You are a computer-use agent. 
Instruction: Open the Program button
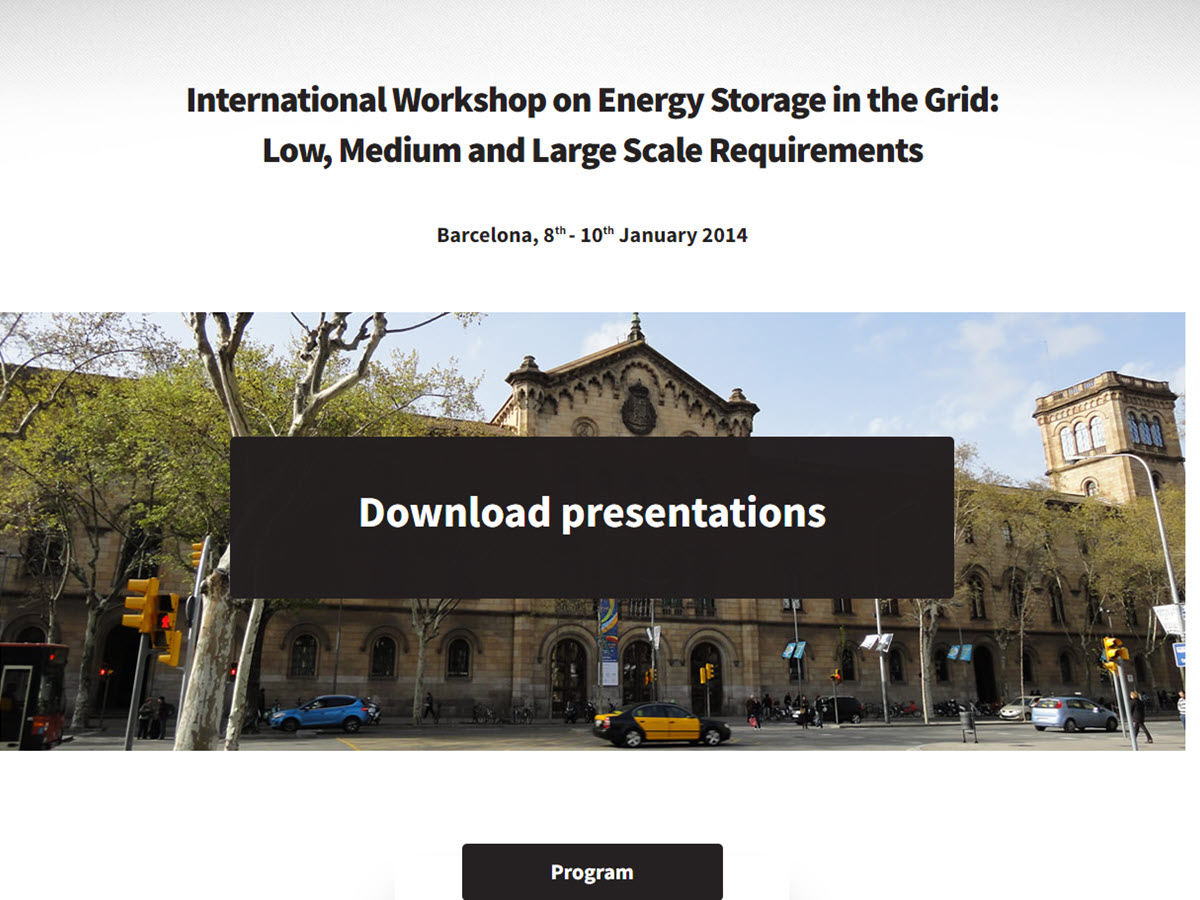tap(591, 872)
